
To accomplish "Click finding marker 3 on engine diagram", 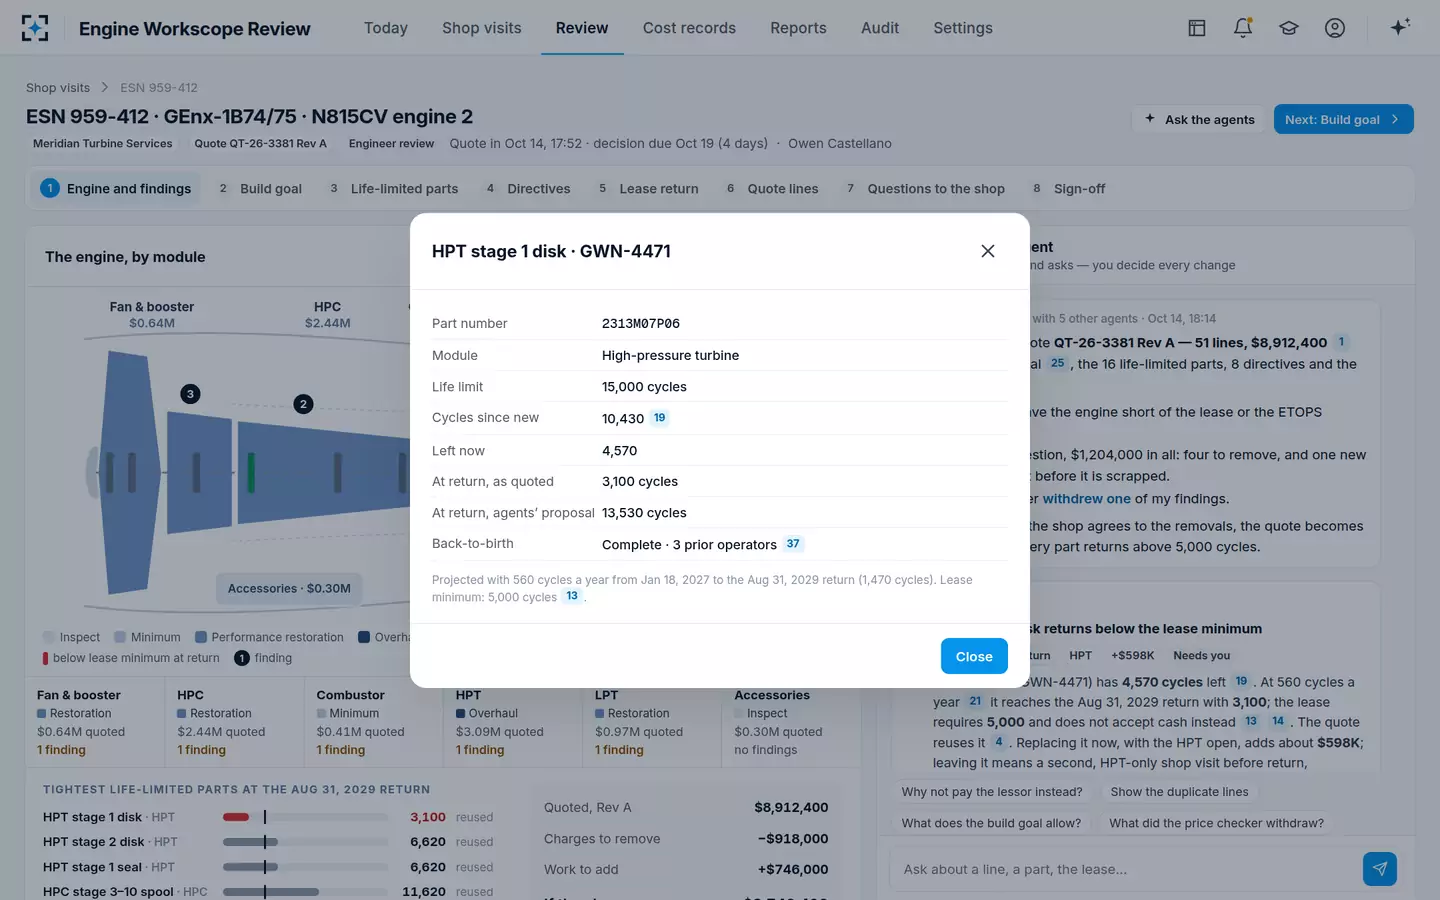I will tap(190, 394).
